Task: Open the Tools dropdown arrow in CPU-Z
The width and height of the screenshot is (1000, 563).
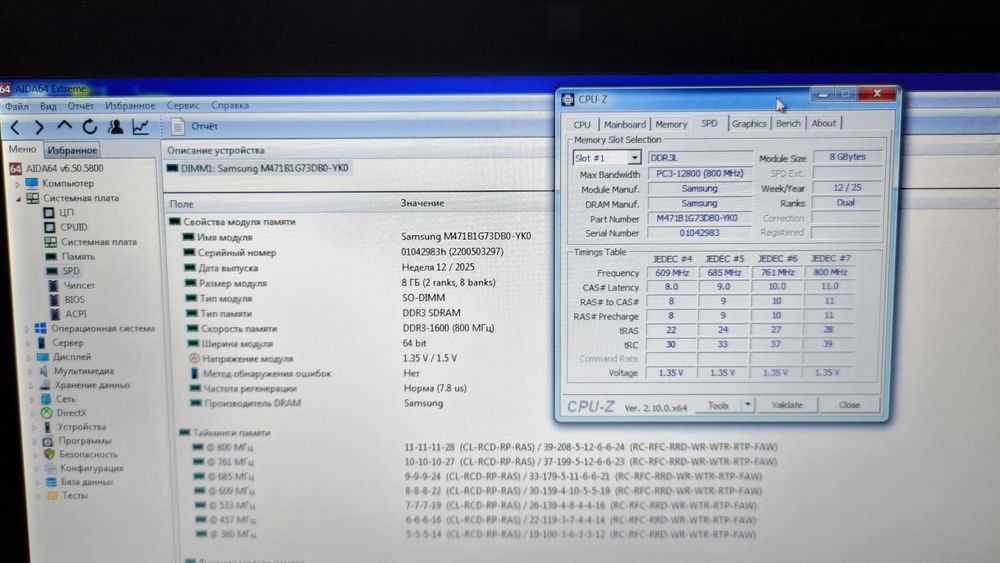Action: 747,405
